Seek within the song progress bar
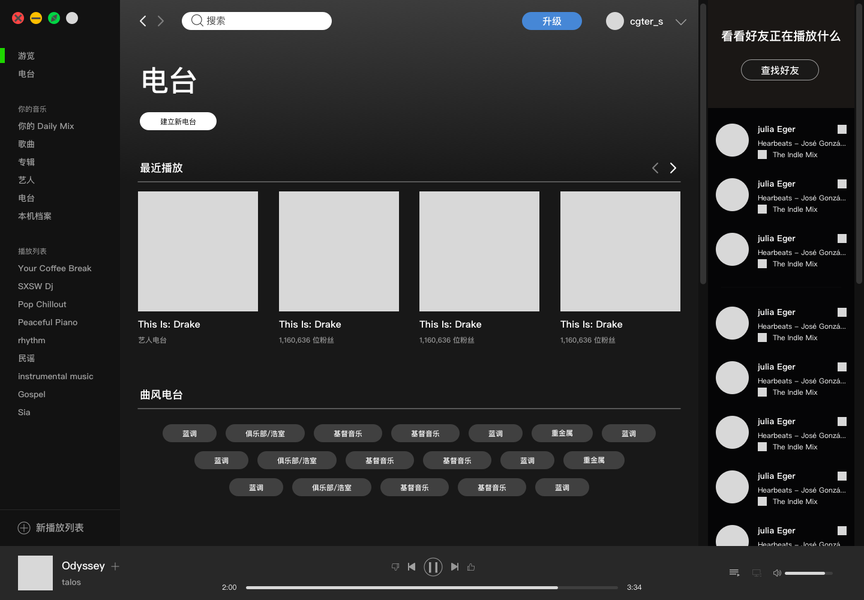The height and width of the screenshot is (600, 864). (x=431, y=587)
